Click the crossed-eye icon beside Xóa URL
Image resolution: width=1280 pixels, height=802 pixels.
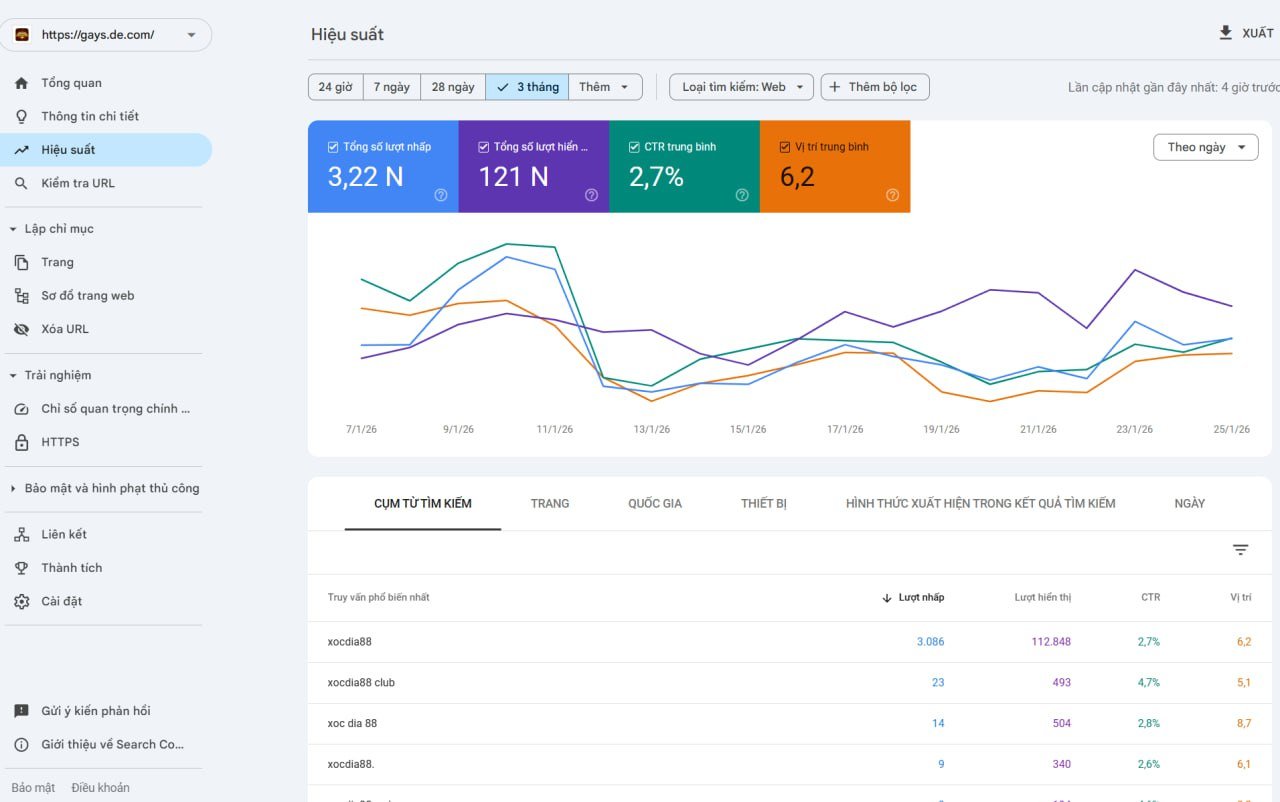tap(21, 329)
